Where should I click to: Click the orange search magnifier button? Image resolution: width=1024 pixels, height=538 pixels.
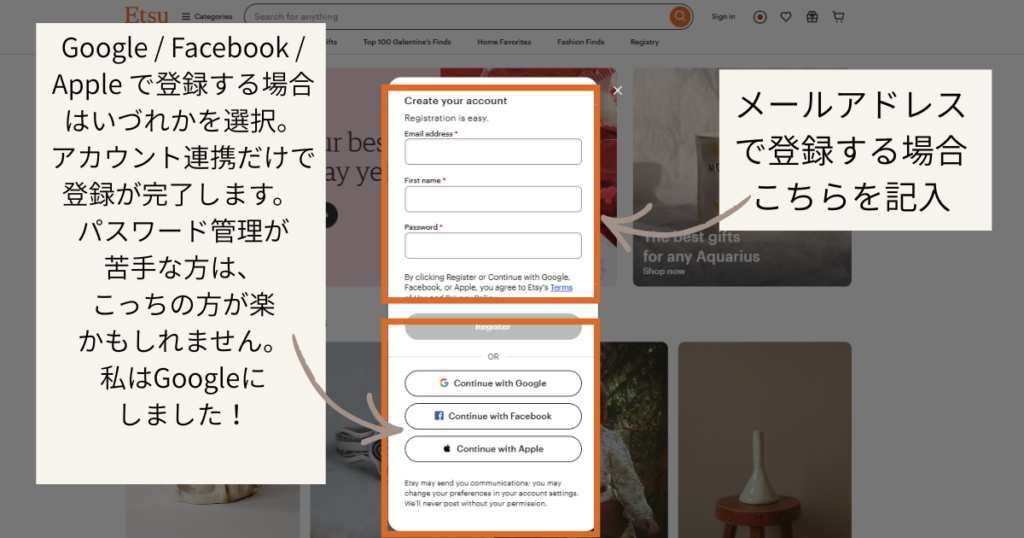point(680,16)
